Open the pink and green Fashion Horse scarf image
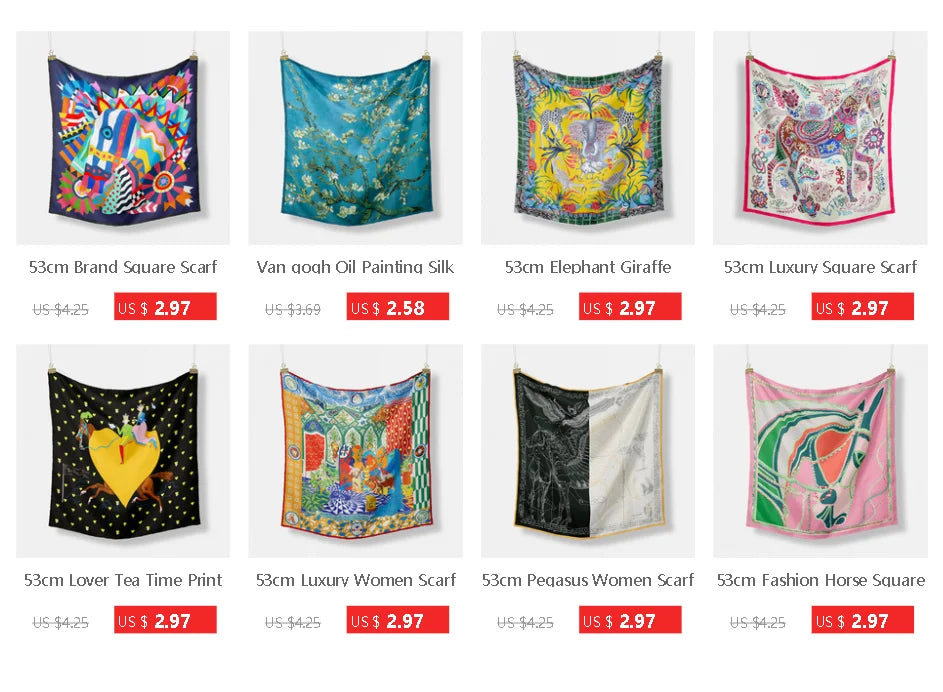The height and width of the screenshot is (692, 943). (820, 451)
